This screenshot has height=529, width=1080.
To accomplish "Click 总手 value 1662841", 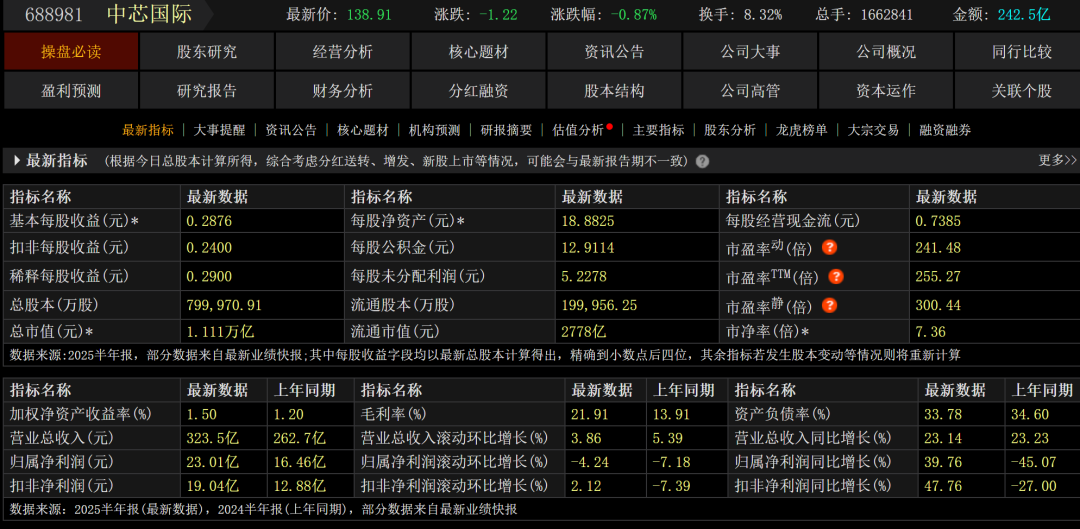I will (x=887, y=14).
